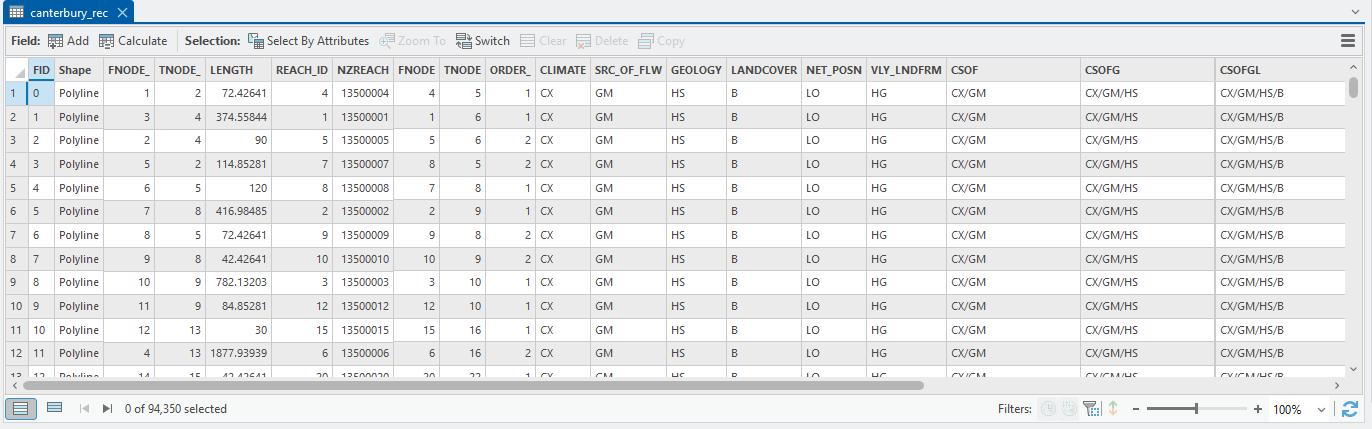Click the horizontal scrollbar right arrow

tap(1337, 385)
